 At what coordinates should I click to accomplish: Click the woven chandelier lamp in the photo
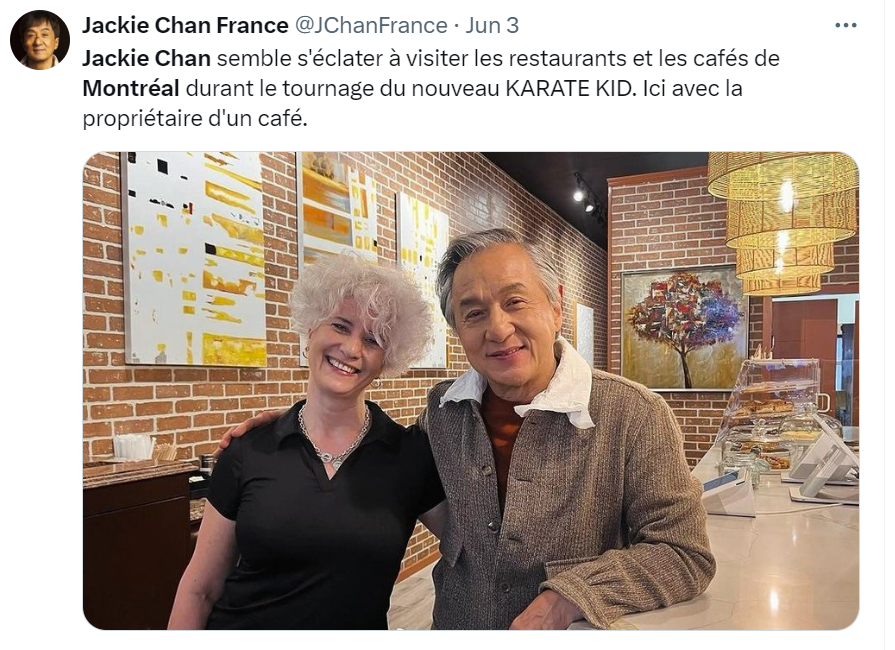tap(783, 223)
